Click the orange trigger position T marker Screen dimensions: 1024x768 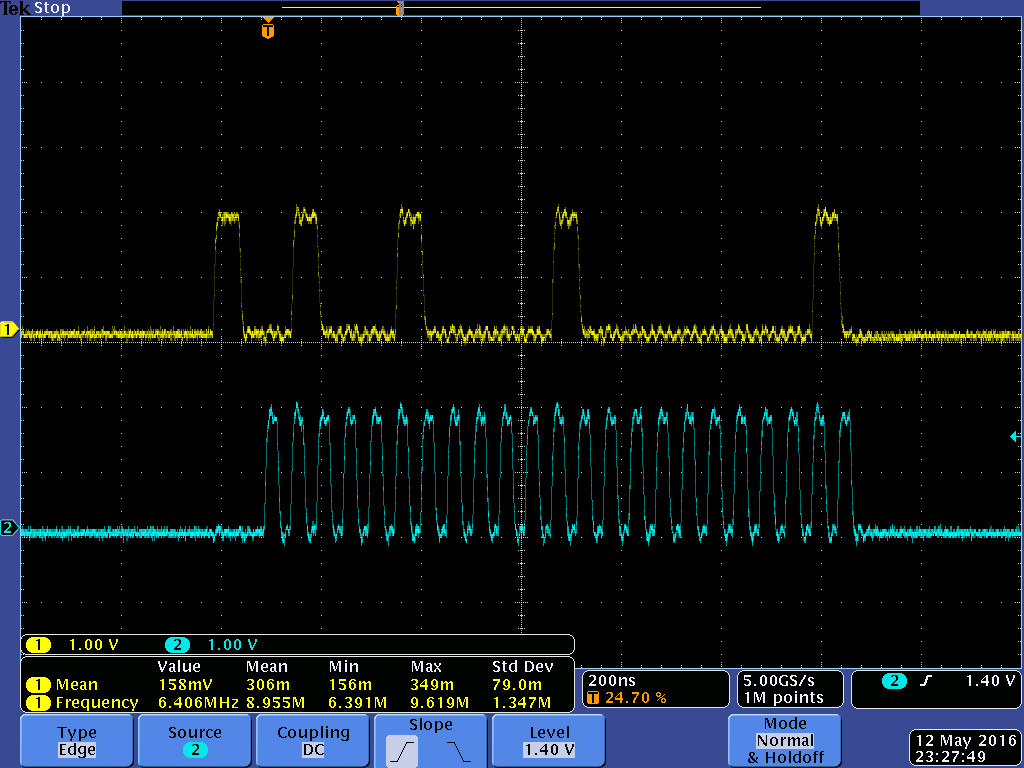click(x=267, y=30)
